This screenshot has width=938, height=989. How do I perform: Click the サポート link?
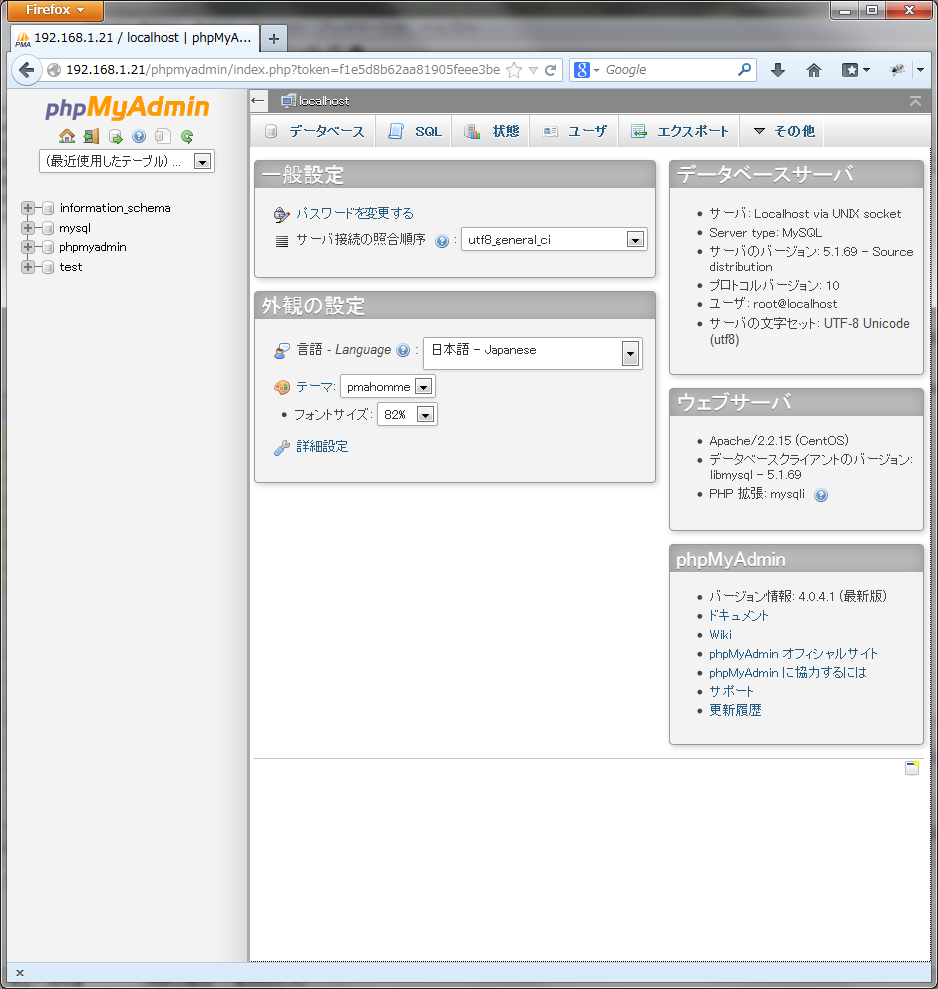tap(731, 691)
